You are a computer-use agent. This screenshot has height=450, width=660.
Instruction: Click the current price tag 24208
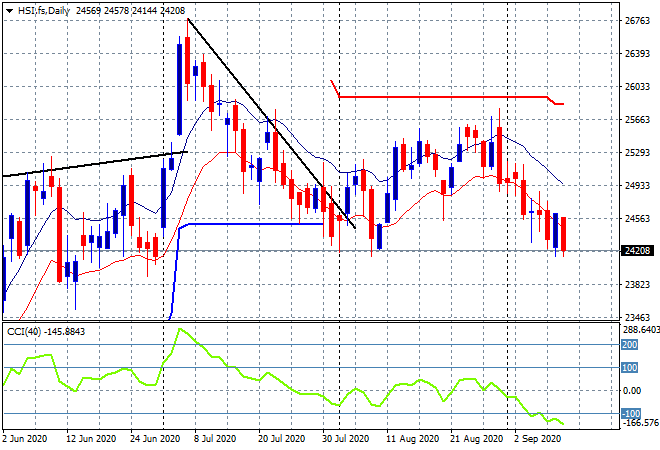pos(637,251)
